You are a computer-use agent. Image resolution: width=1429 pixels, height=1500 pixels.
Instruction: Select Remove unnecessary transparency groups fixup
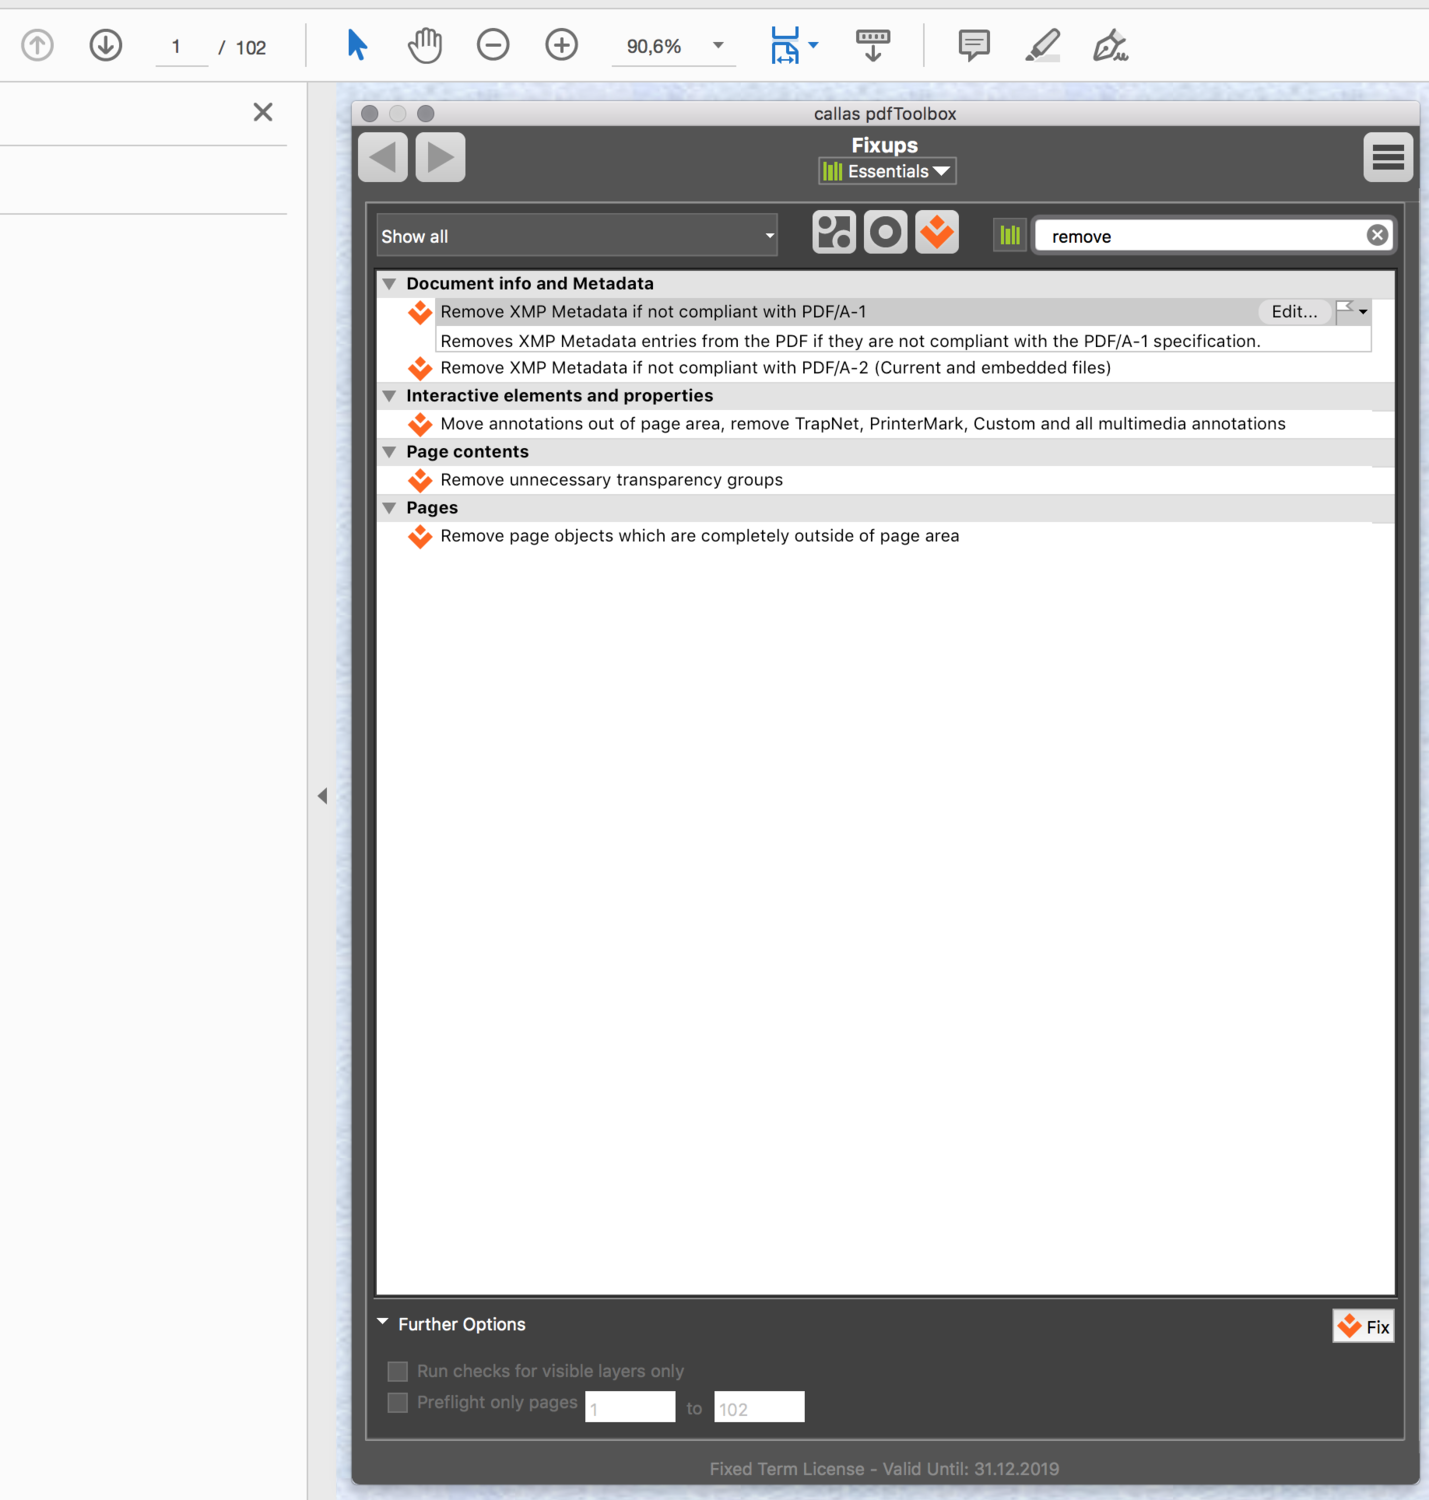pyautogui.click(x=612, y=480)
